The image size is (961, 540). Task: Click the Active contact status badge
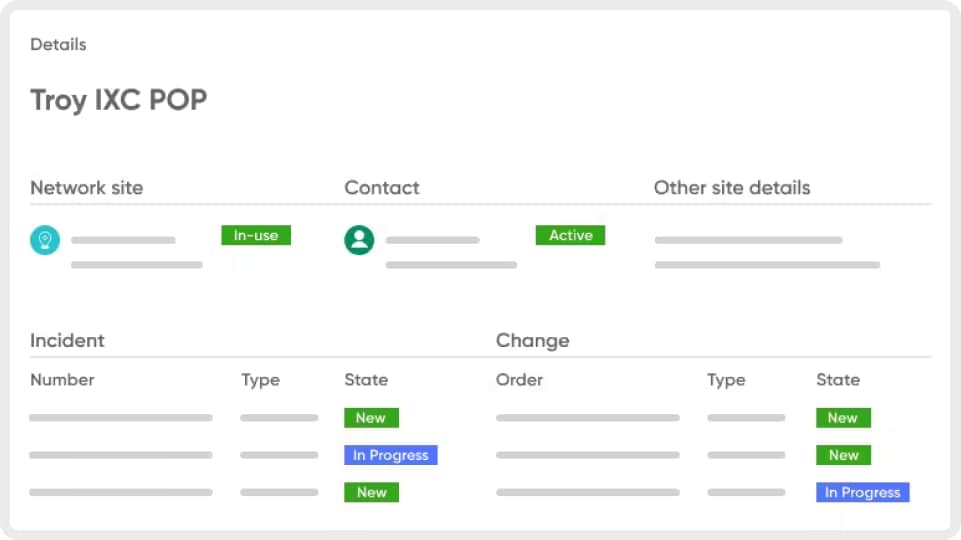[x=570, y=235]
